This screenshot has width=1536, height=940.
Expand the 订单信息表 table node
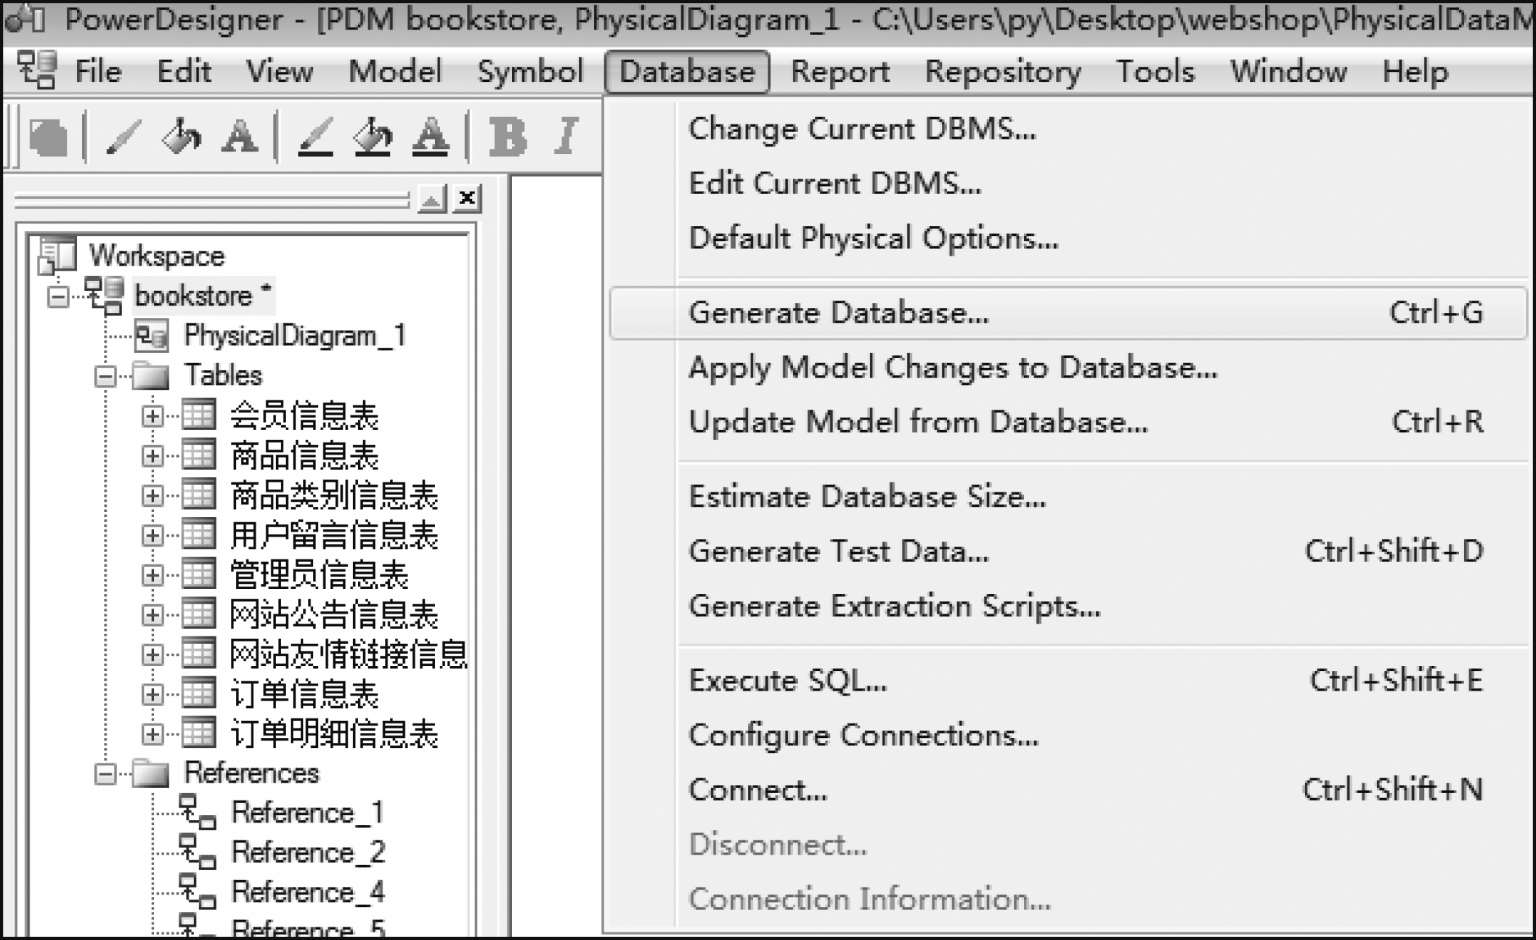(153, 695)
